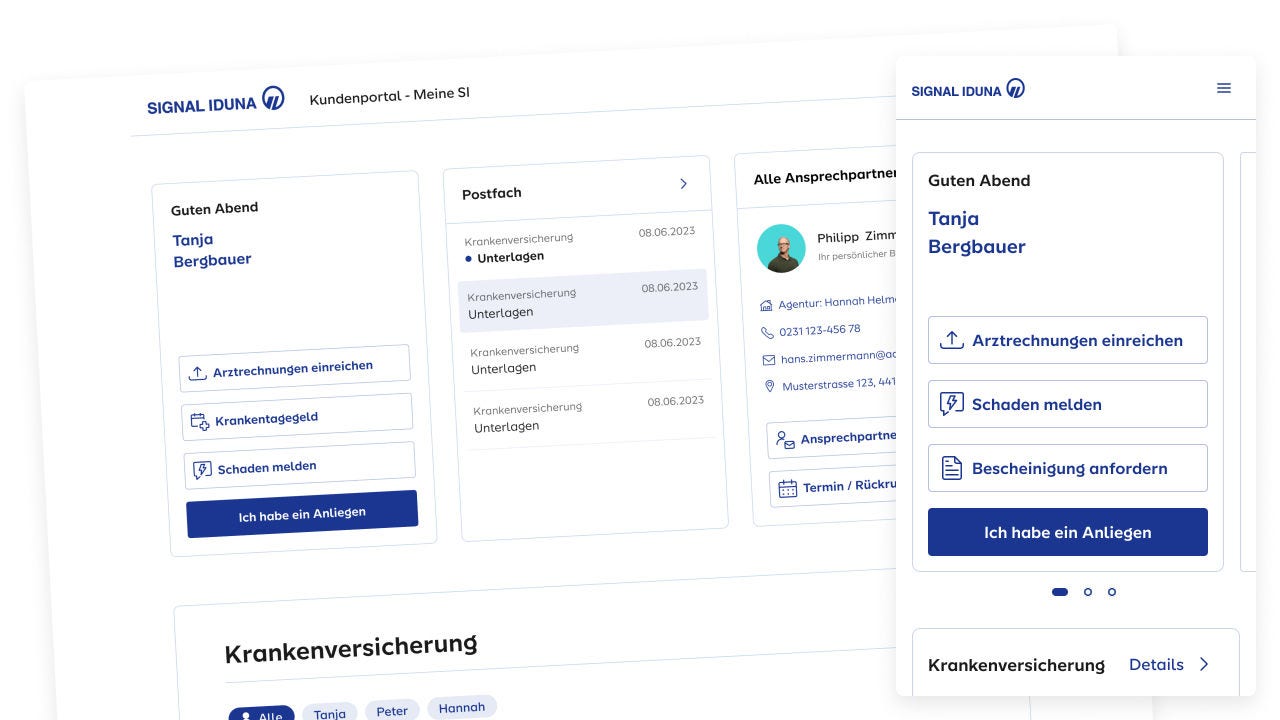
Task: Select the Peter filter chip
Action: pyautogui.click(x=392, y=711)
